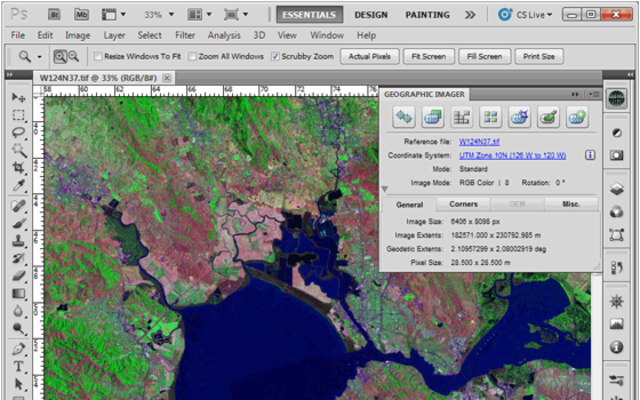This screenshot has height=400, width=640.
Task: Open coordinate system info icon
Action: [590, 155]
